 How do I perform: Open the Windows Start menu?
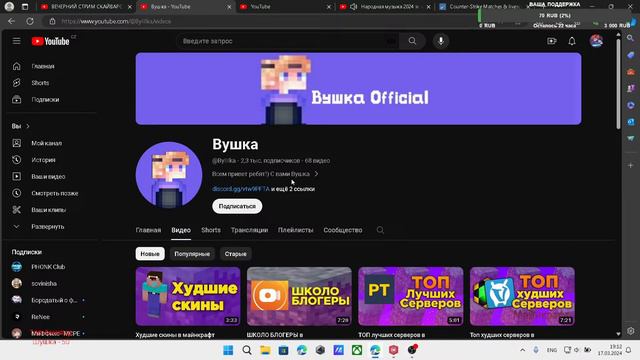[x=228, y=350]
